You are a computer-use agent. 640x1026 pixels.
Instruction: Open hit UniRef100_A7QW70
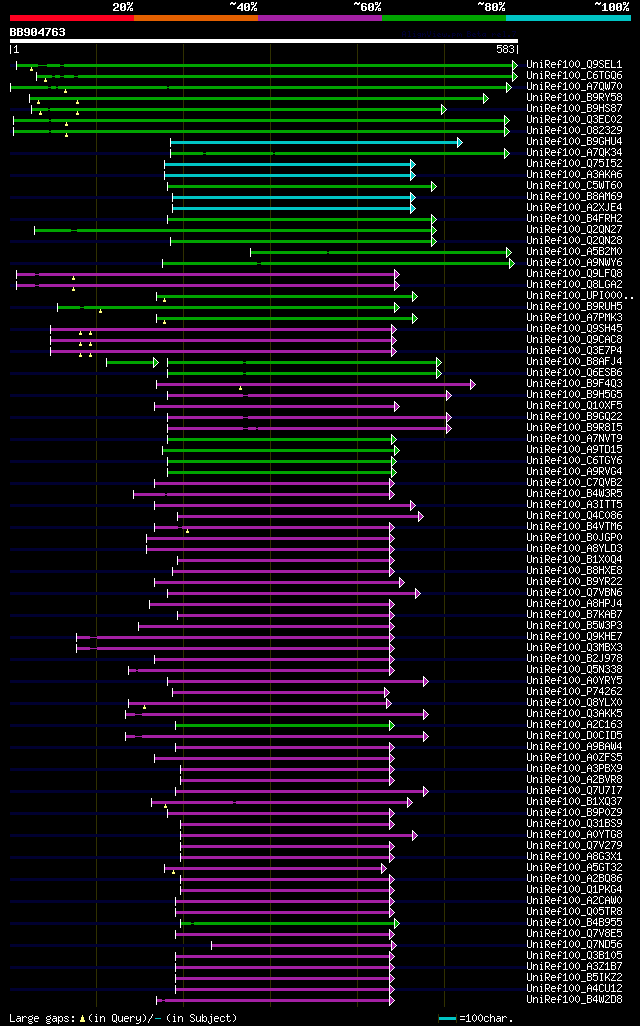pos(574,86)
